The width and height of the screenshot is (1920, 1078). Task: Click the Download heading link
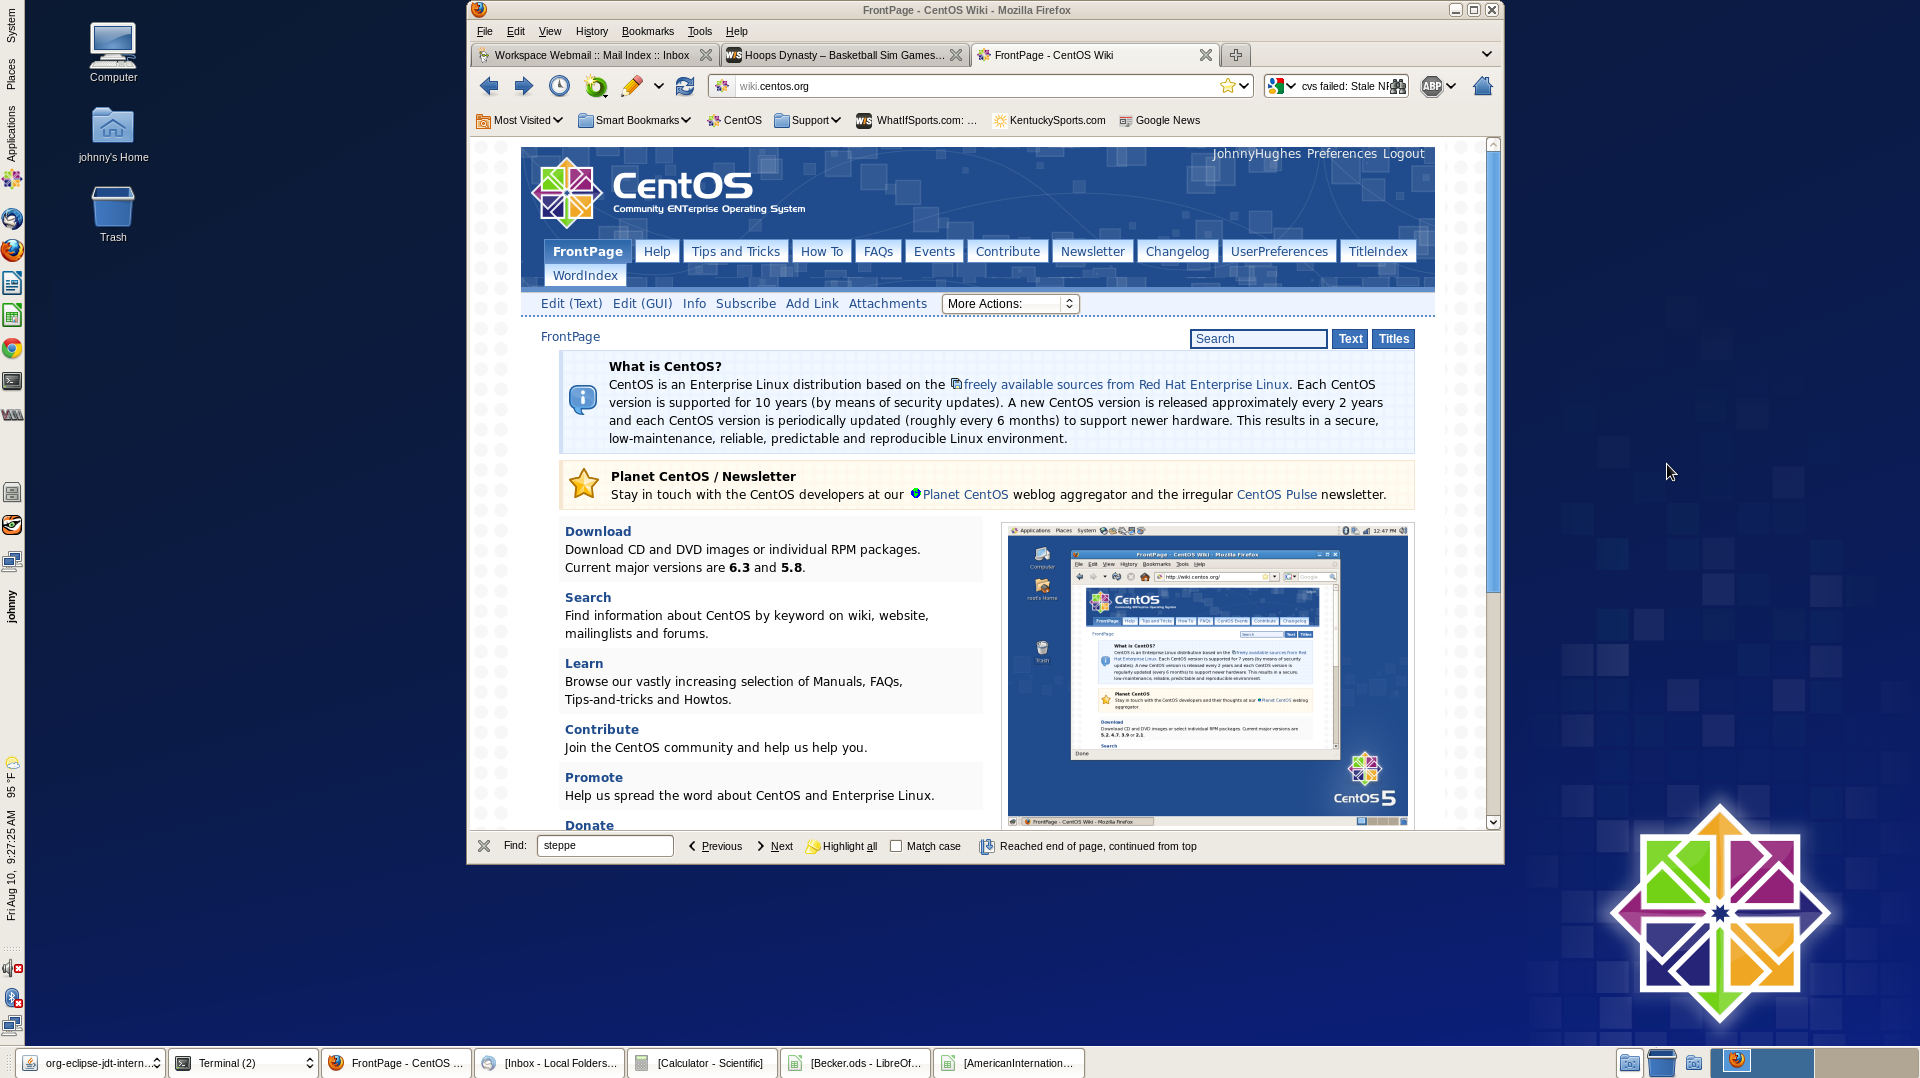(x=598, y=532)
